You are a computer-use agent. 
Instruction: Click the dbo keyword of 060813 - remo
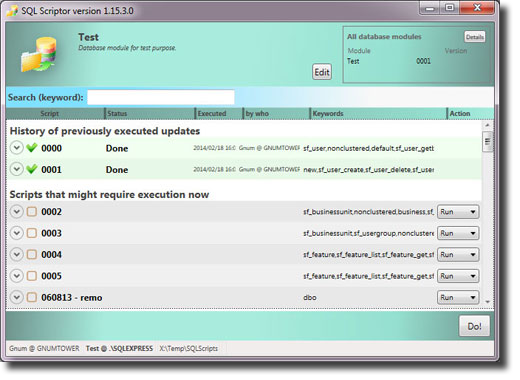(x=310, y=297)
